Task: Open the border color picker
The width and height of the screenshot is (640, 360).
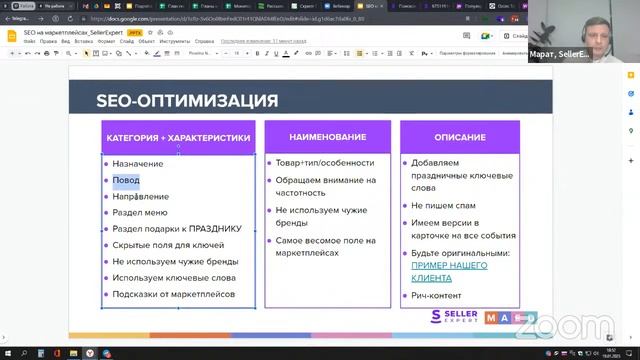Action: (157, 53)
